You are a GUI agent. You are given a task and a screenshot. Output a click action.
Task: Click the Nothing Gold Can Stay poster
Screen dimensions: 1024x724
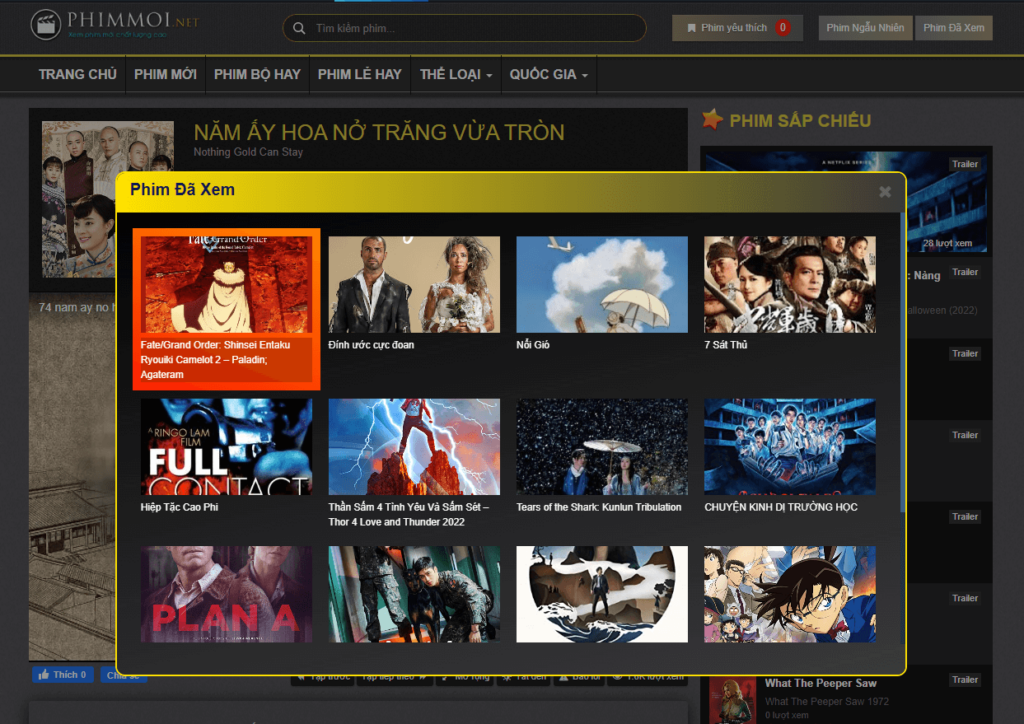pyautogui.click(x=79, y=199)
